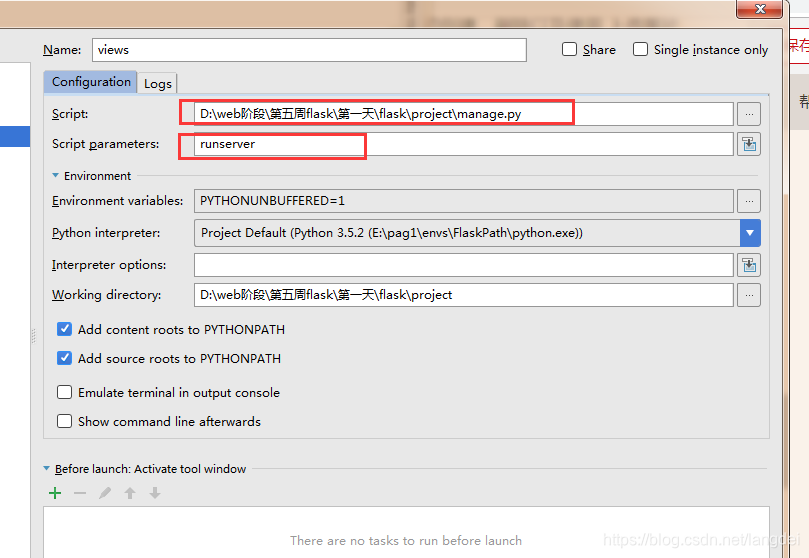The image size is (809, 558).
Task: Uncheck Add source roots to PYTHONPATH
Action: pos(64,358)
